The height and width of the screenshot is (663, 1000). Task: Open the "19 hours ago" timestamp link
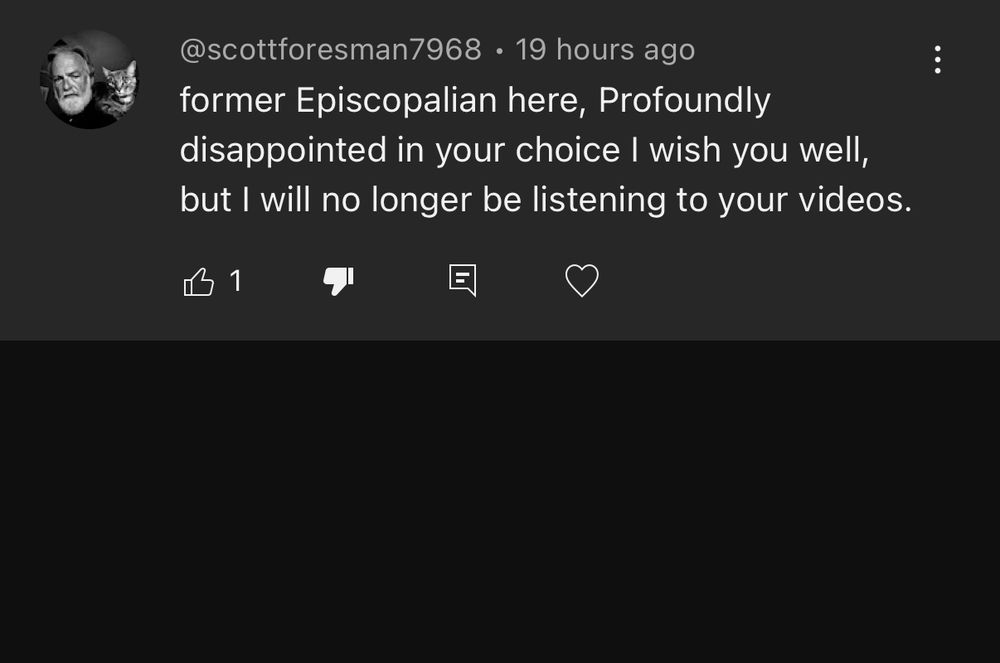pos(604,48)
